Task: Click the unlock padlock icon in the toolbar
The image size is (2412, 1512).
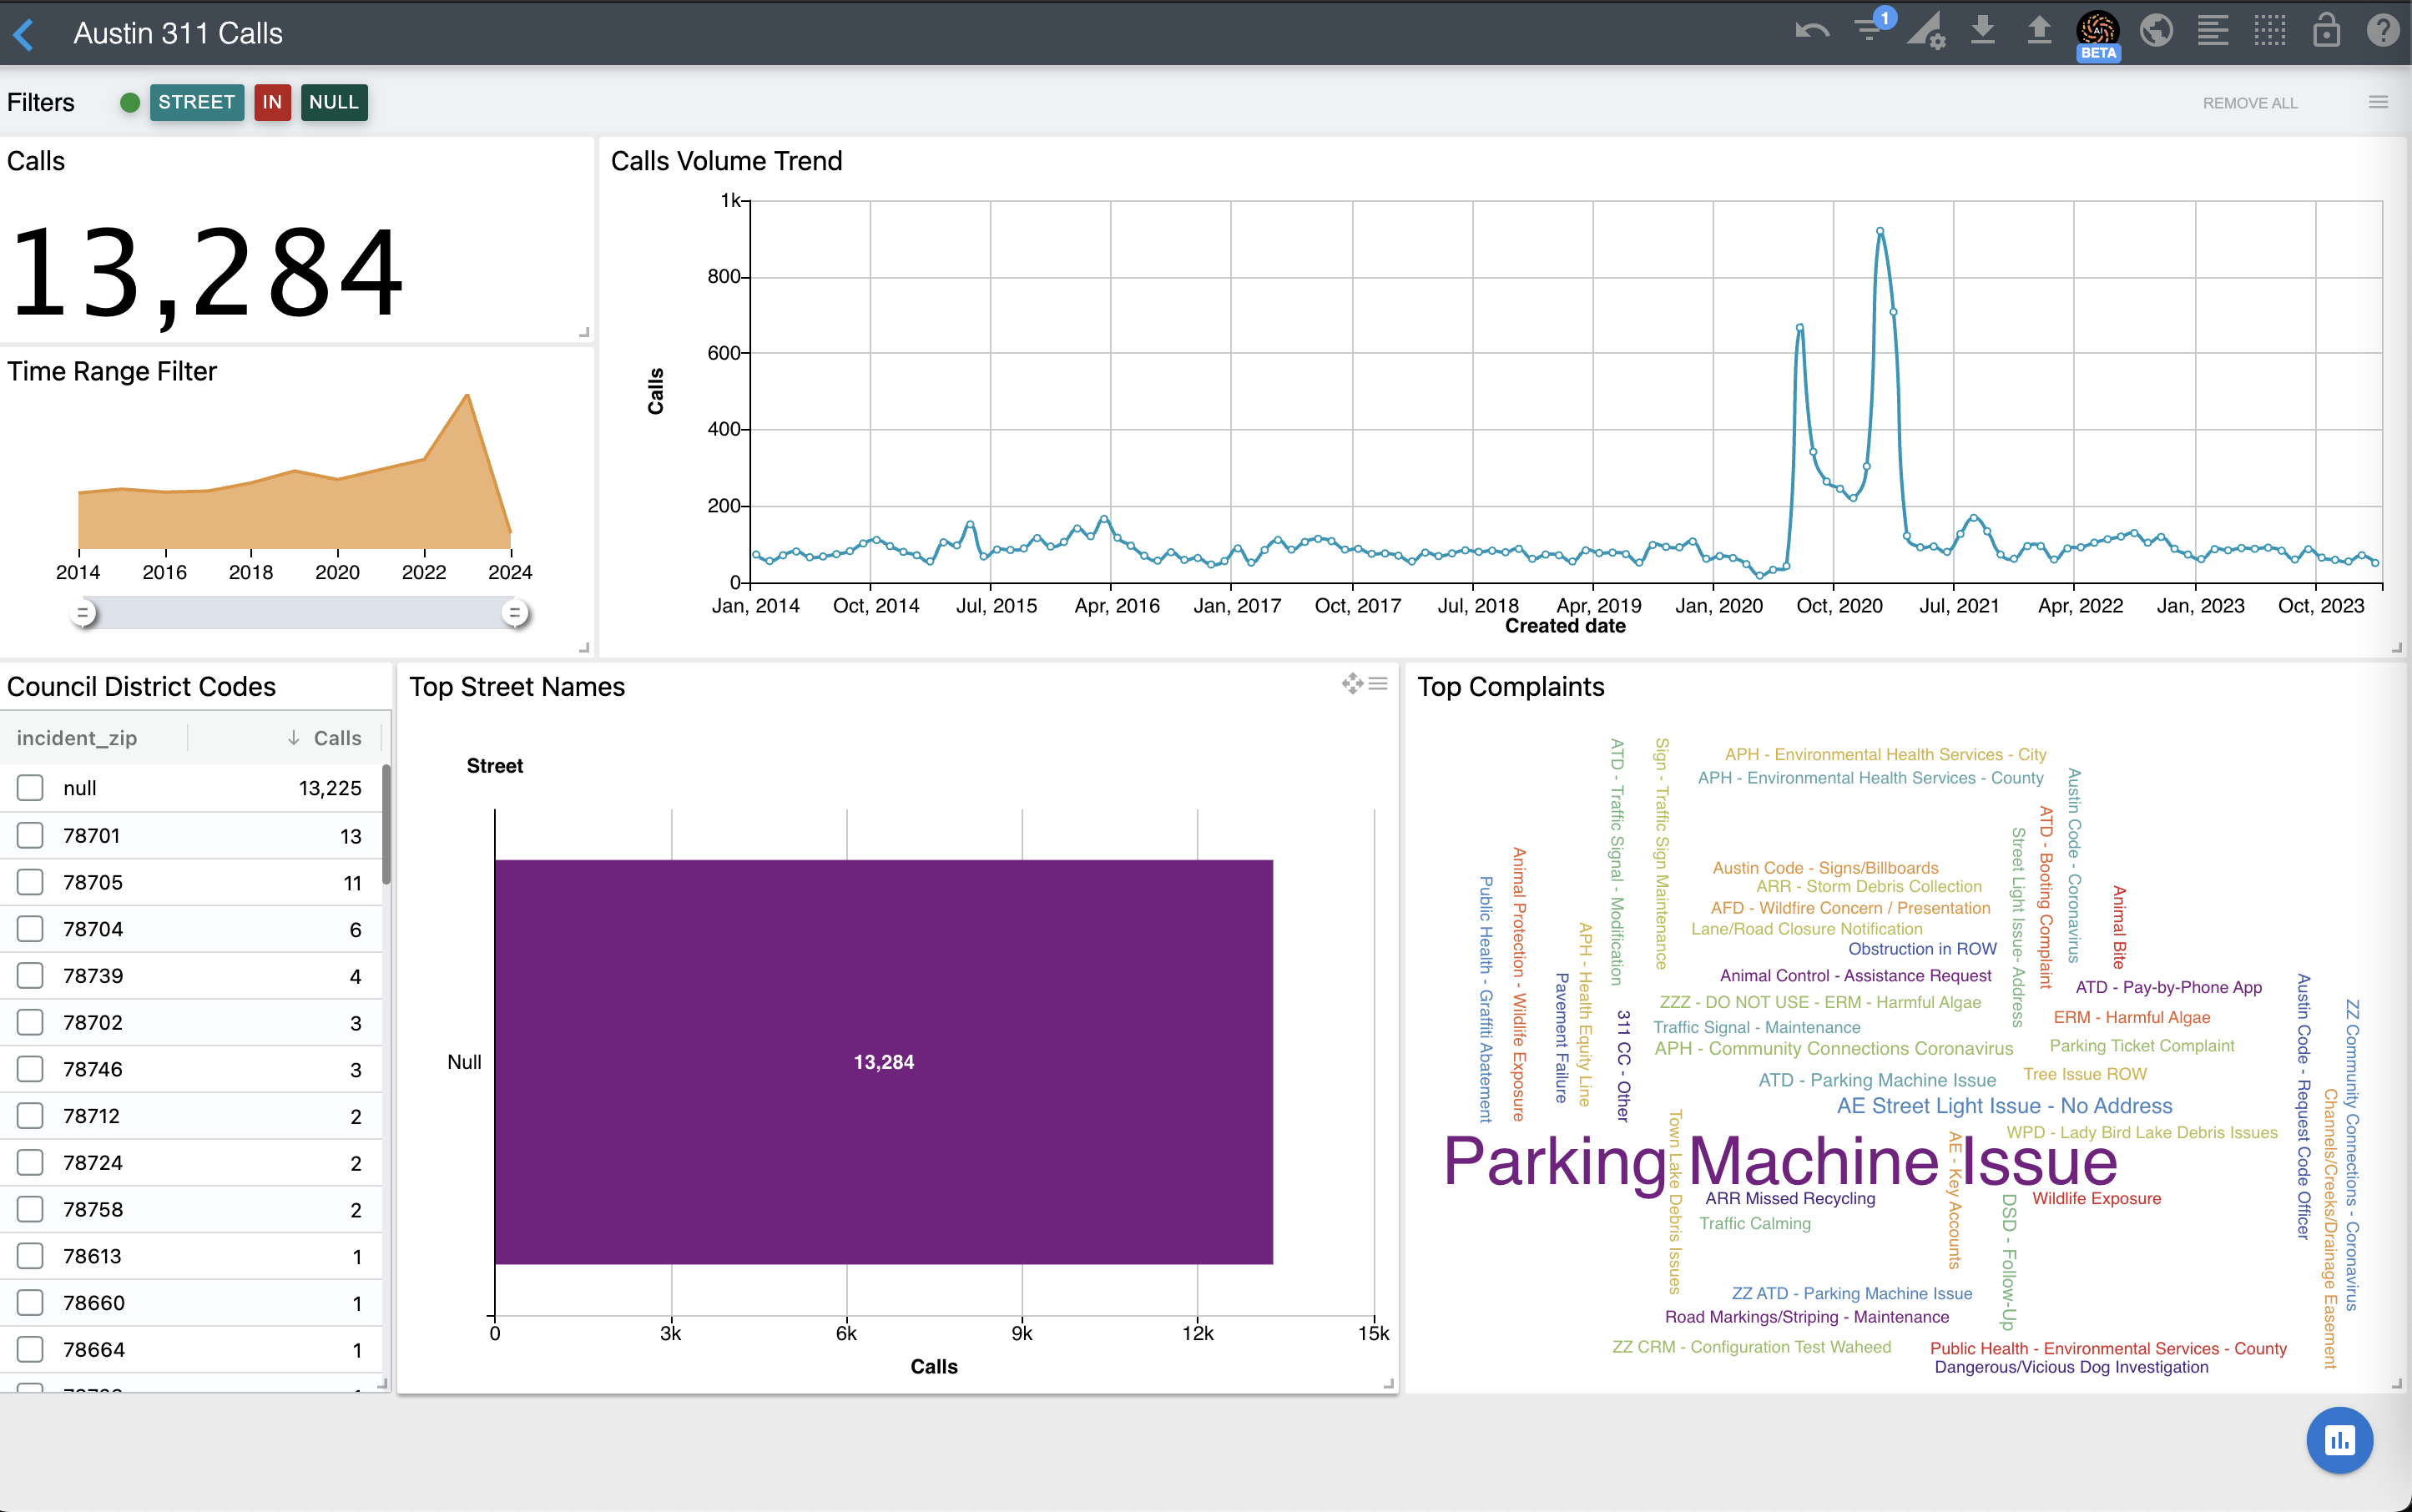Action: (x=2326, y=31)
